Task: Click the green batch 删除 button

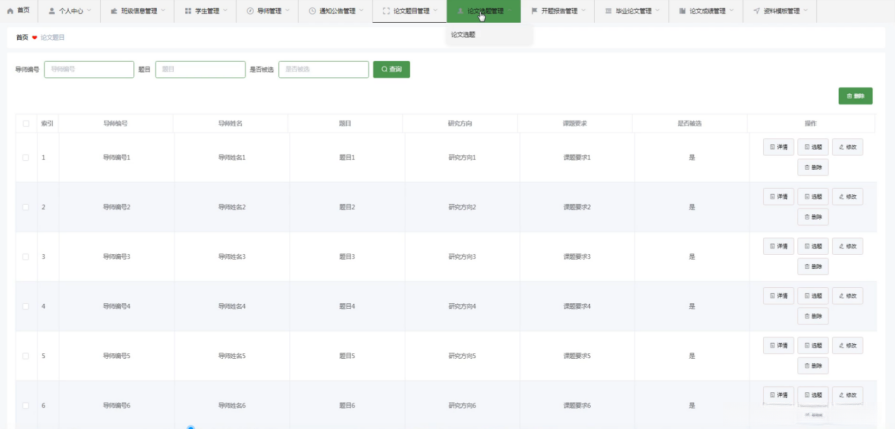Action: tap(856, 96)
